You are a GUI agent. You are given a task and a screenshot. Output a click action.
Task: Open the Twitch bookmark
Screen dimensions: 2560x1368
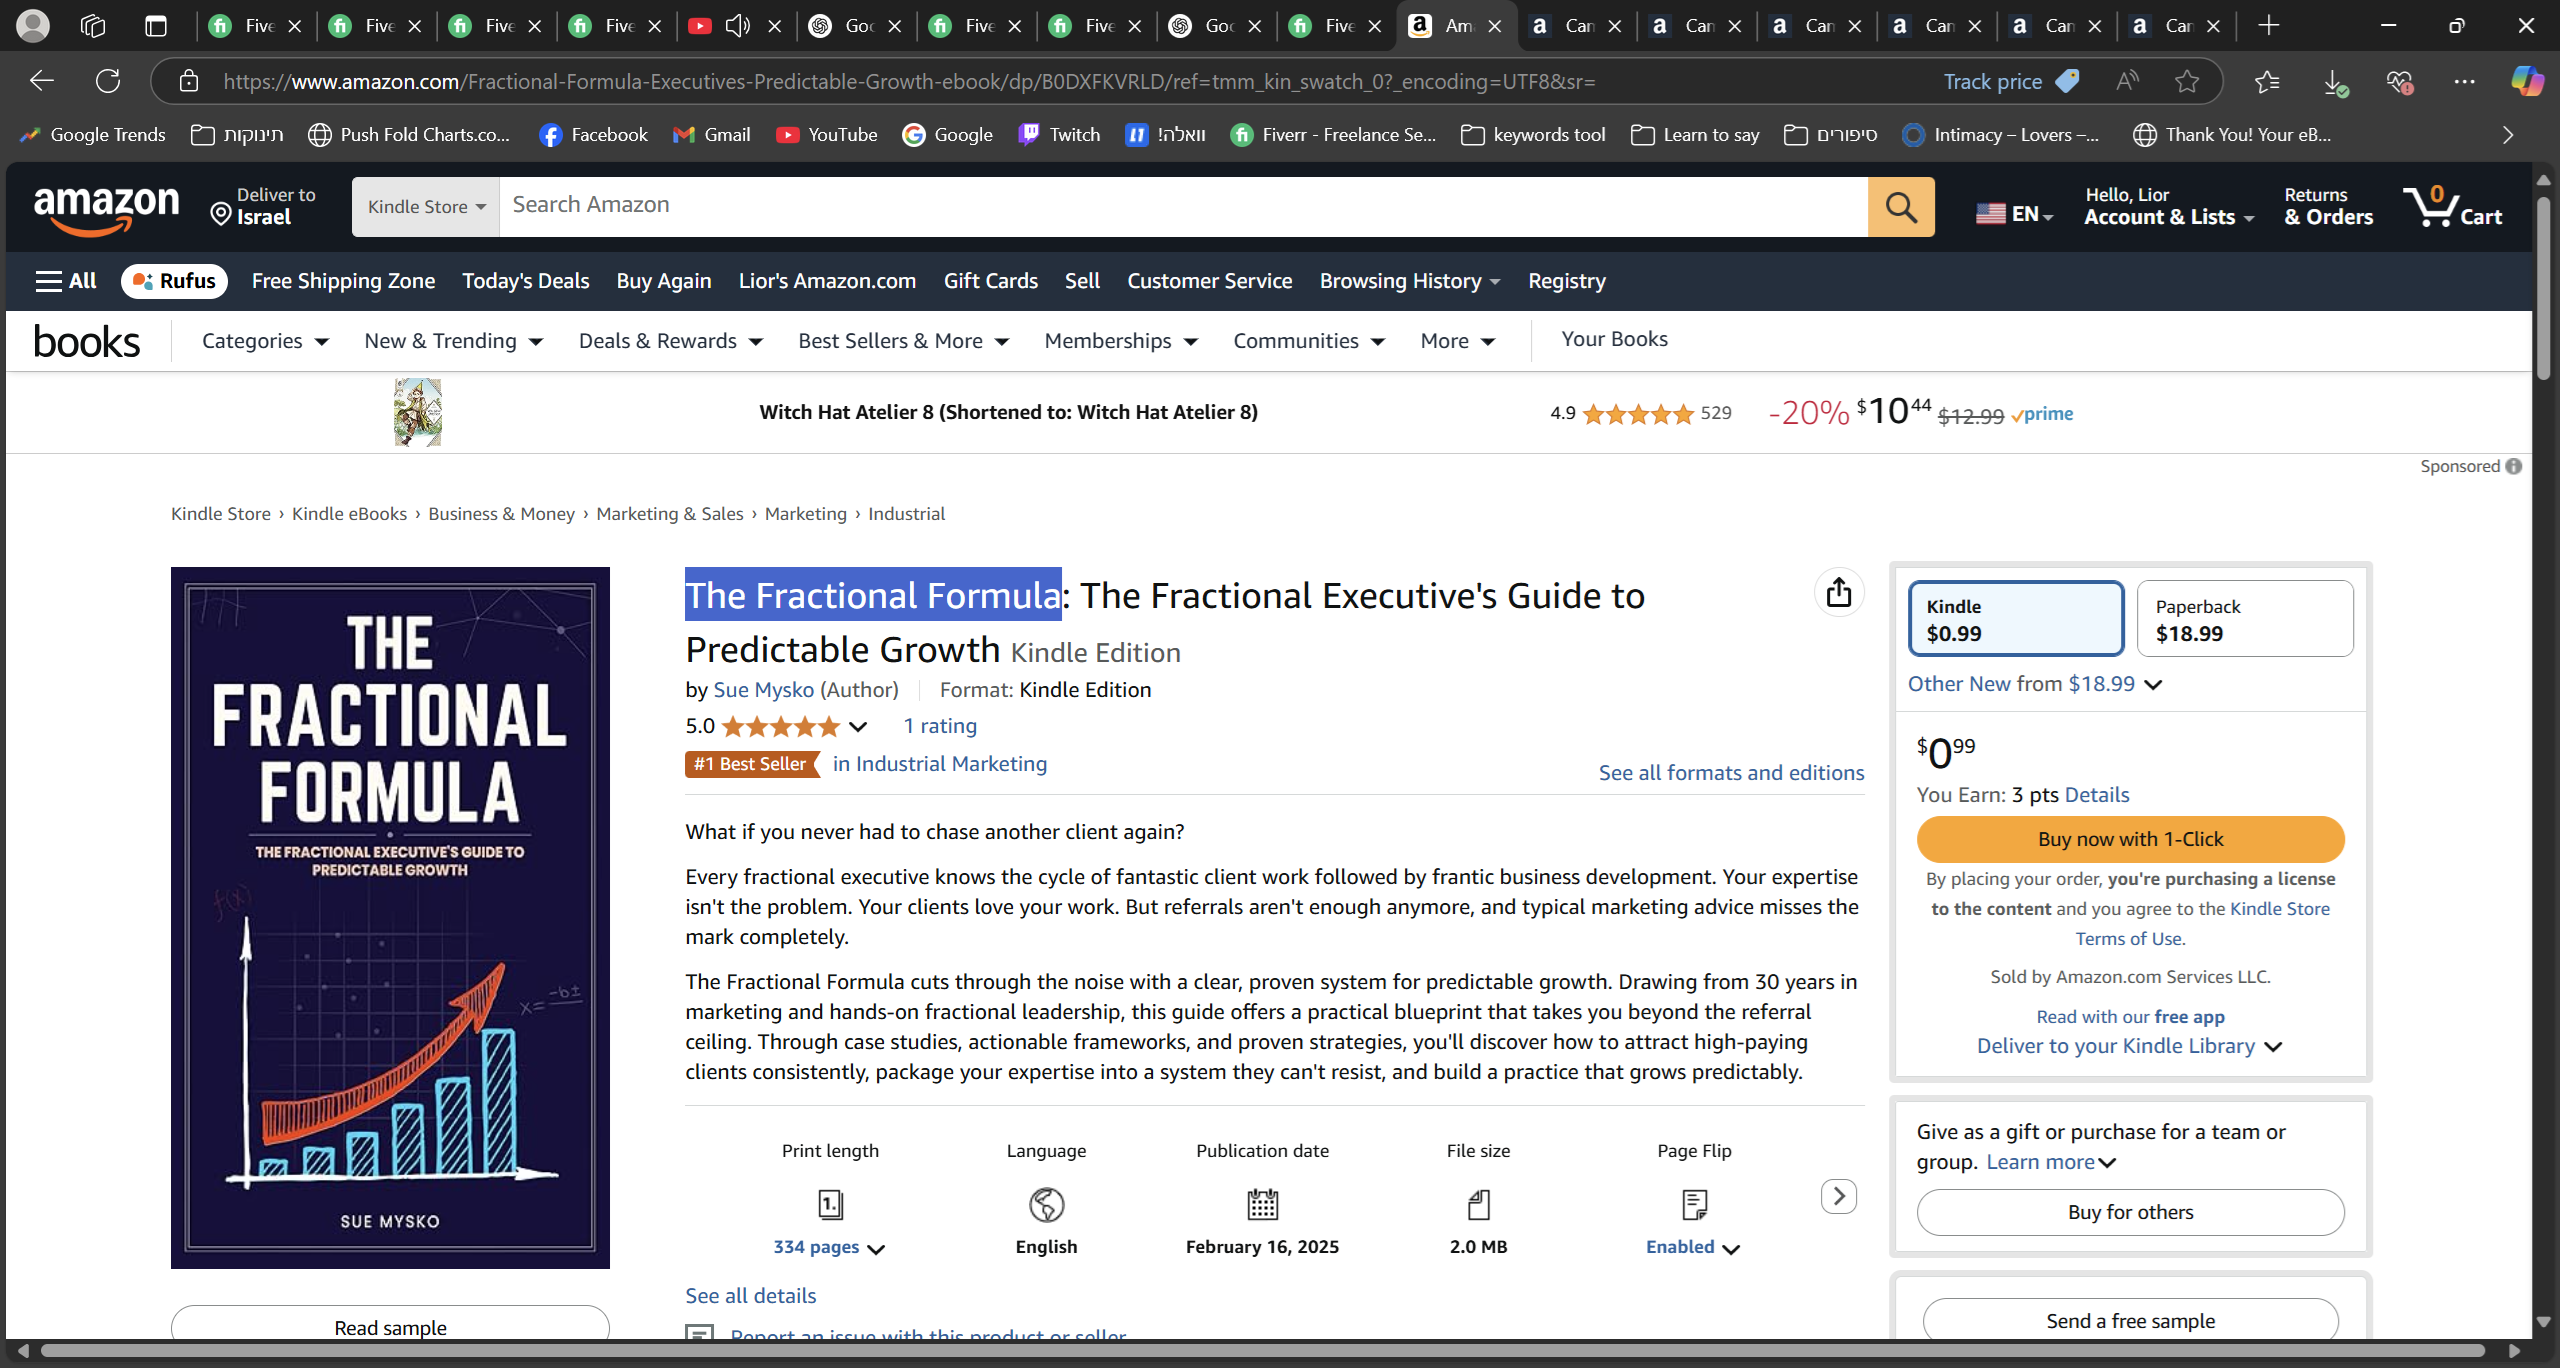pyautogui.click(x=1059, y=135)
